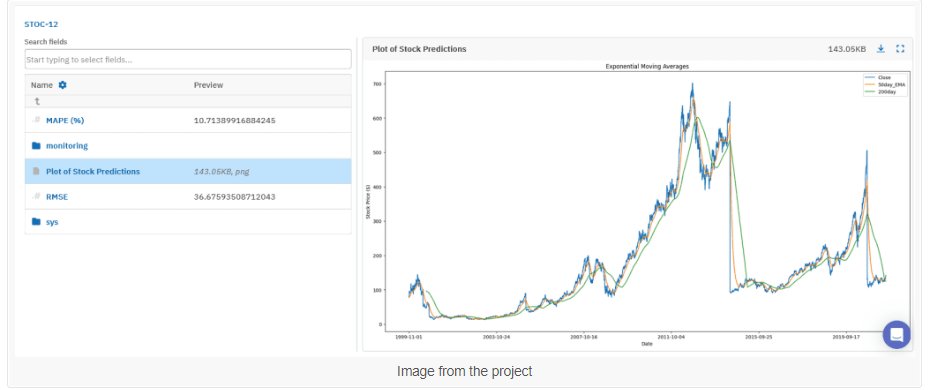
Task: Open the monitoring folder
Action: [x=67, y=146]
